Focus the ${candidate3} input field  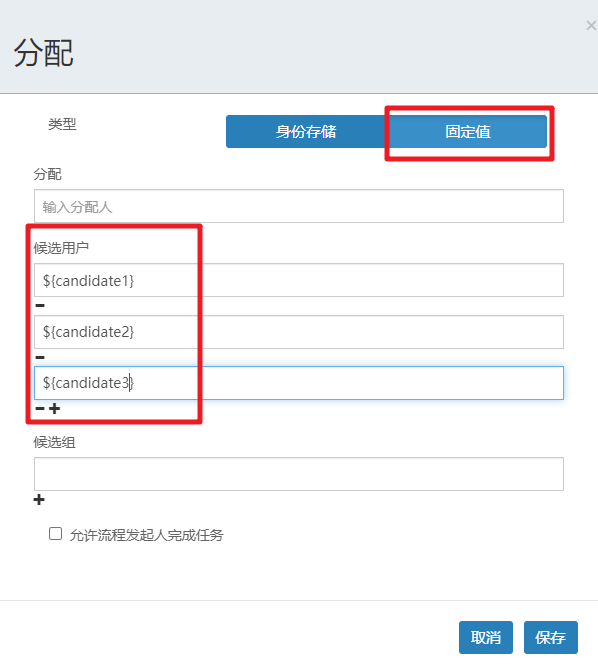(x=299, y=383)
